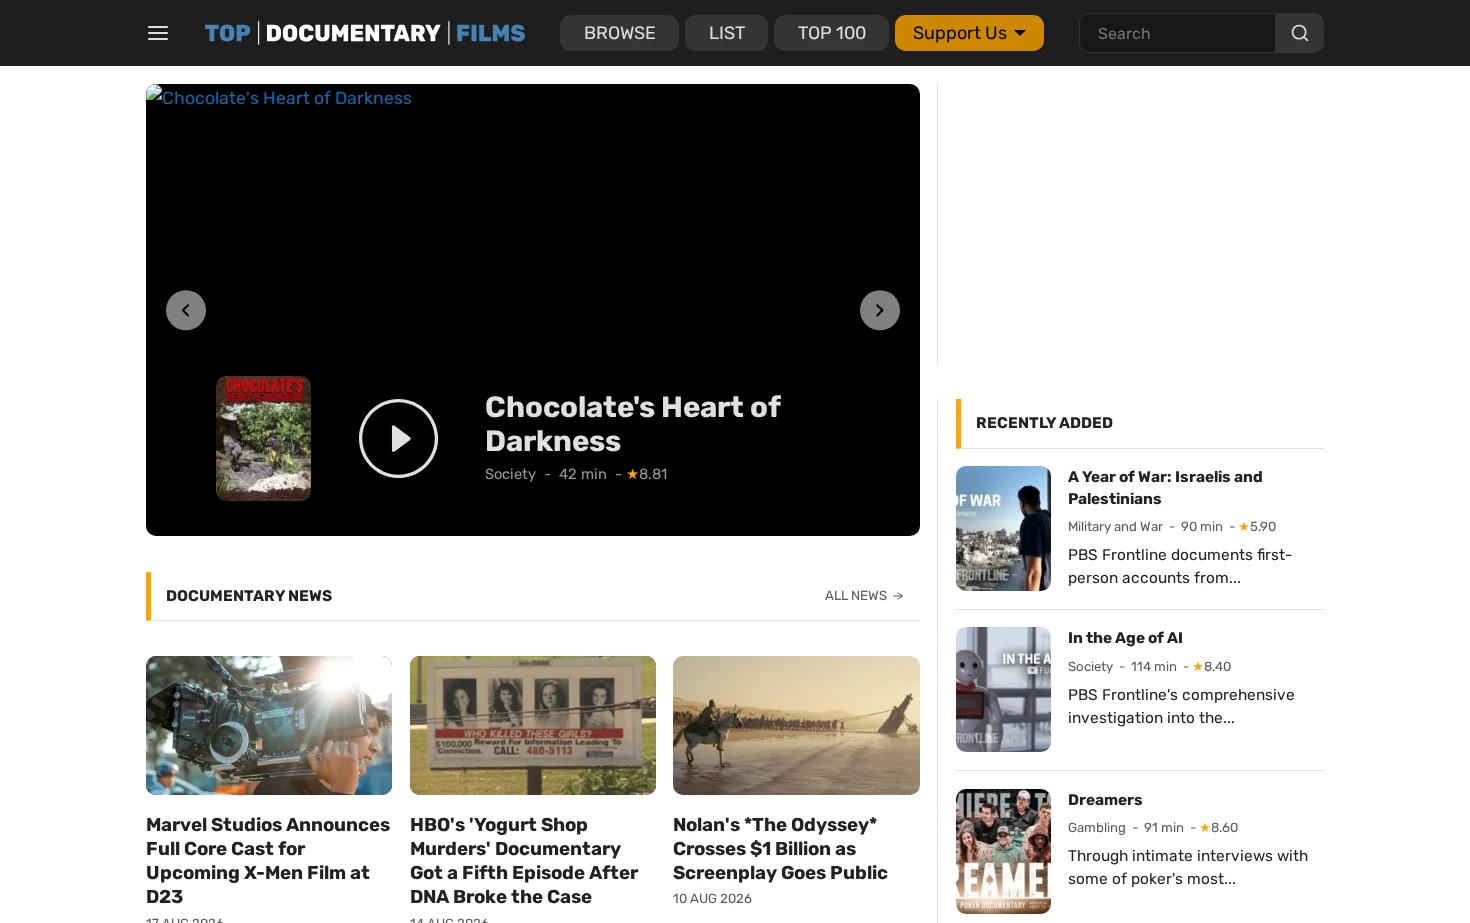The image size is (1470, 923).
Task: Click the DOCUMENTARY NEWS heading
Action: click(x=249, y=595)
